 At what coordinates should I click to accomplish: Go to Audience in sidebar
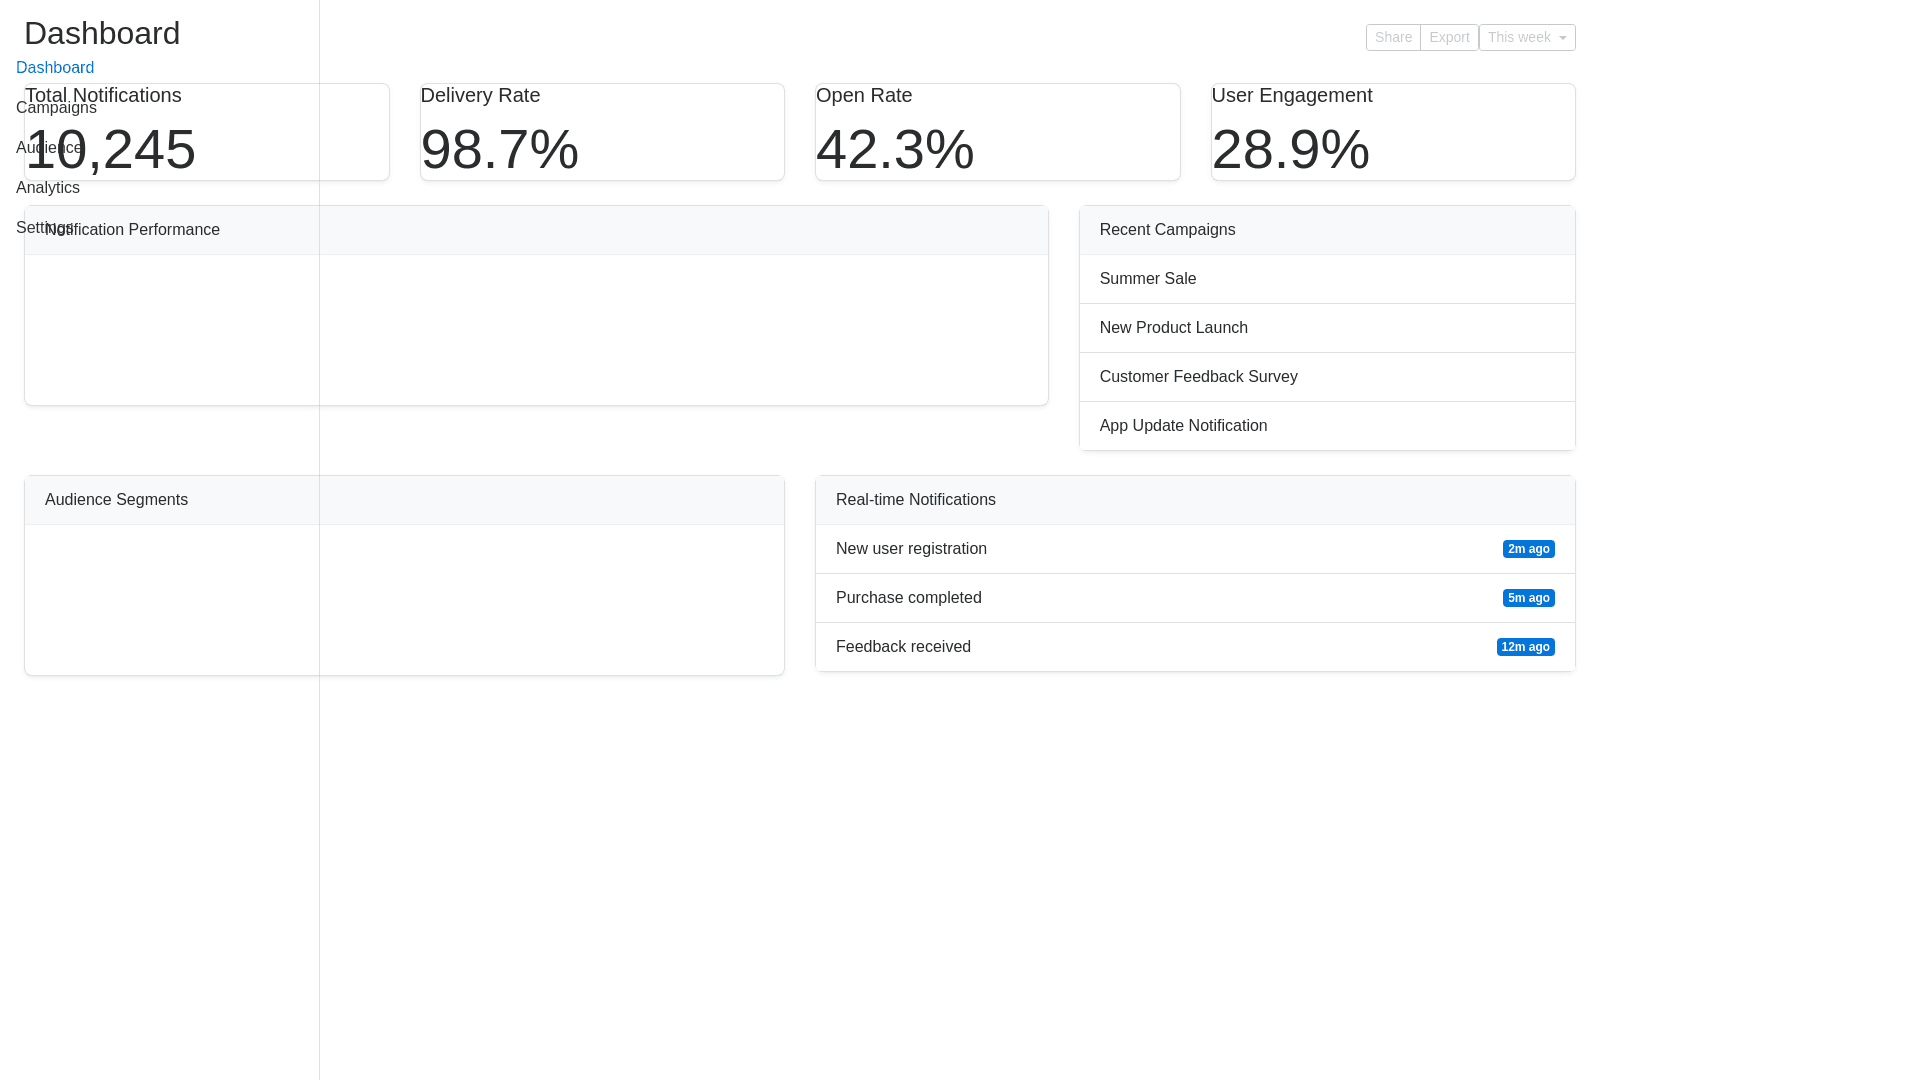tap(48, 148)
